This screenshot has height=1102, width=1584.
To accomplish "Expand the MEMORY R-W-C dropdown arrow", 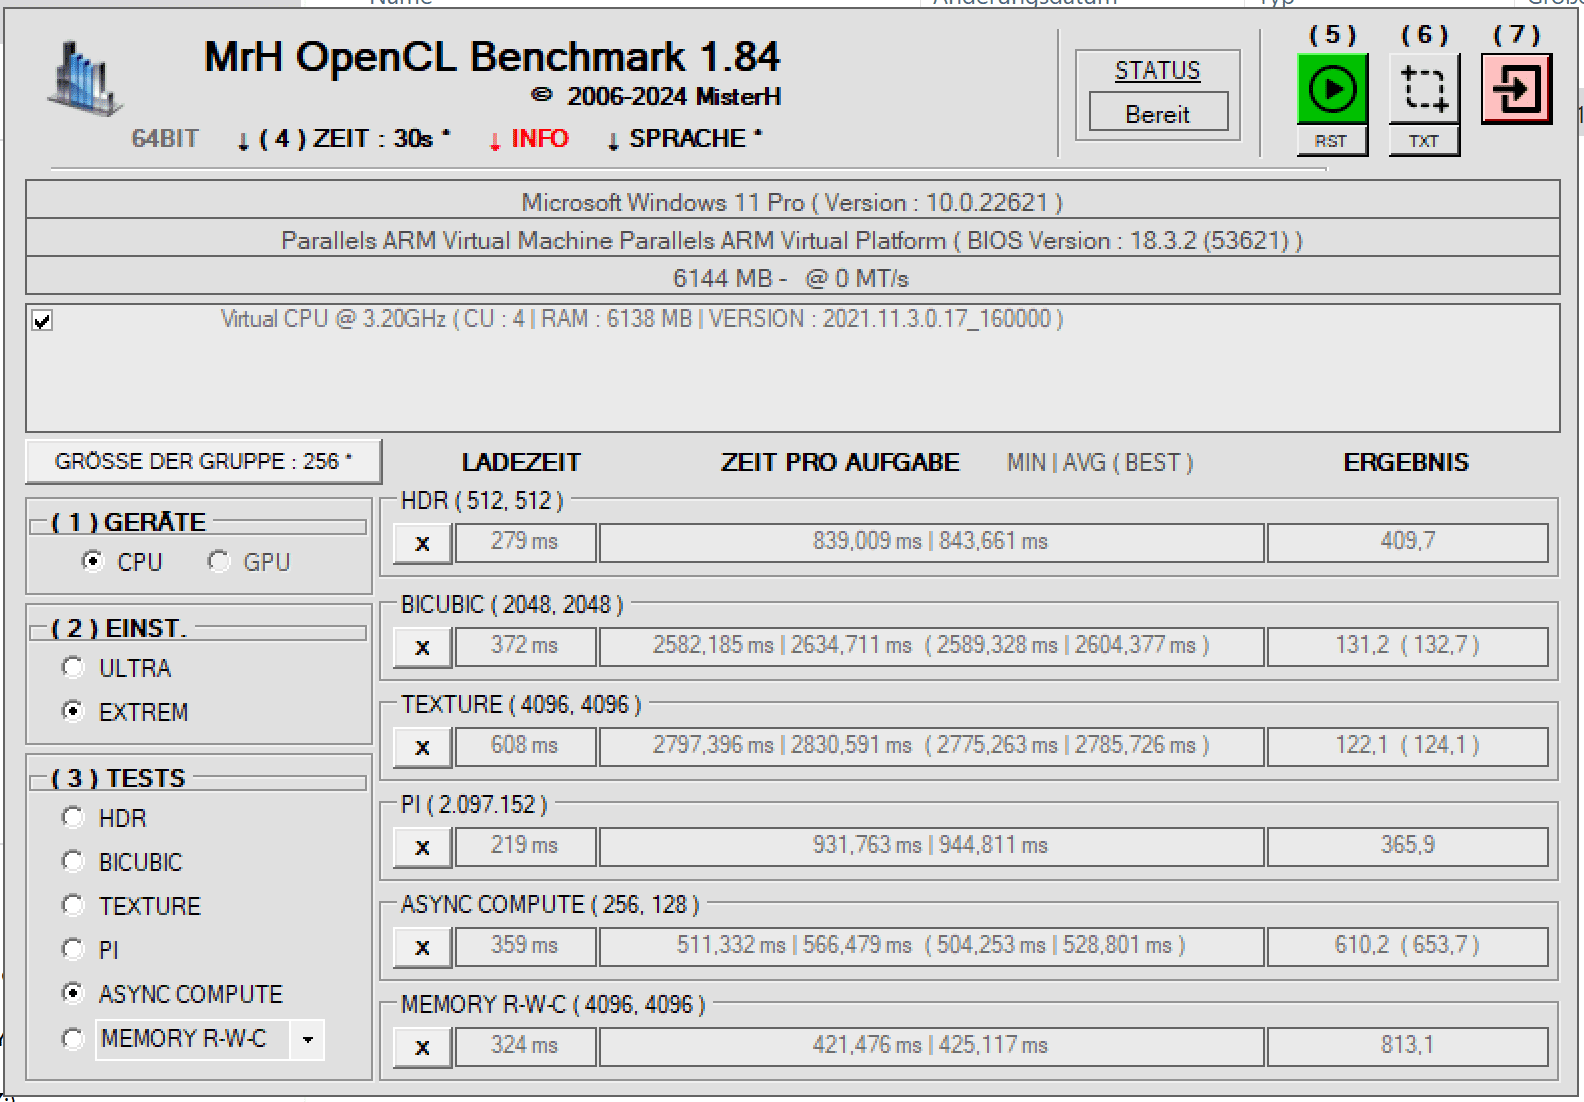I will (x=307, y=1040).
